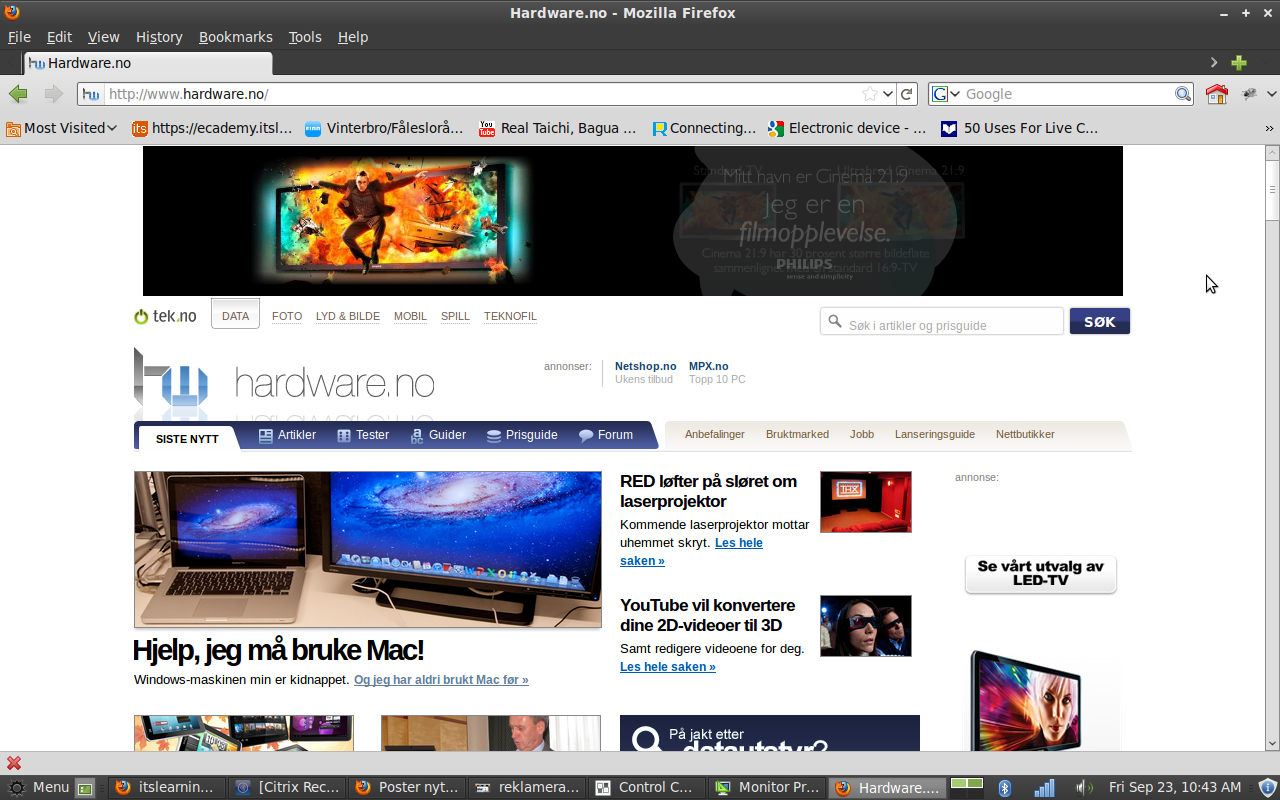
Task: Click the SØK search button
Action: pyautogui.click(x=1100, y=321)
